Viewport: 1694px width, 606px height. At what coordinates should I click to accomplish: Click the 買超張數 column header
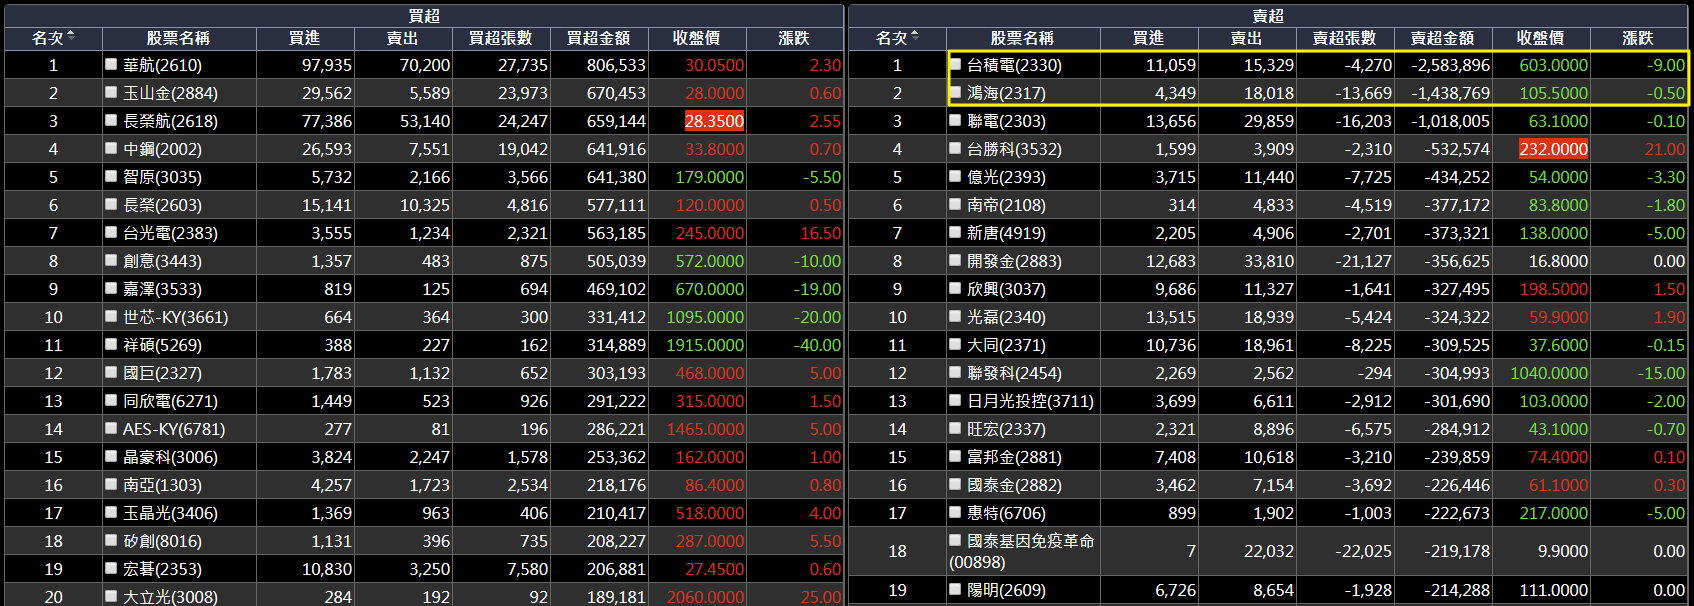[x=500, y=38]
